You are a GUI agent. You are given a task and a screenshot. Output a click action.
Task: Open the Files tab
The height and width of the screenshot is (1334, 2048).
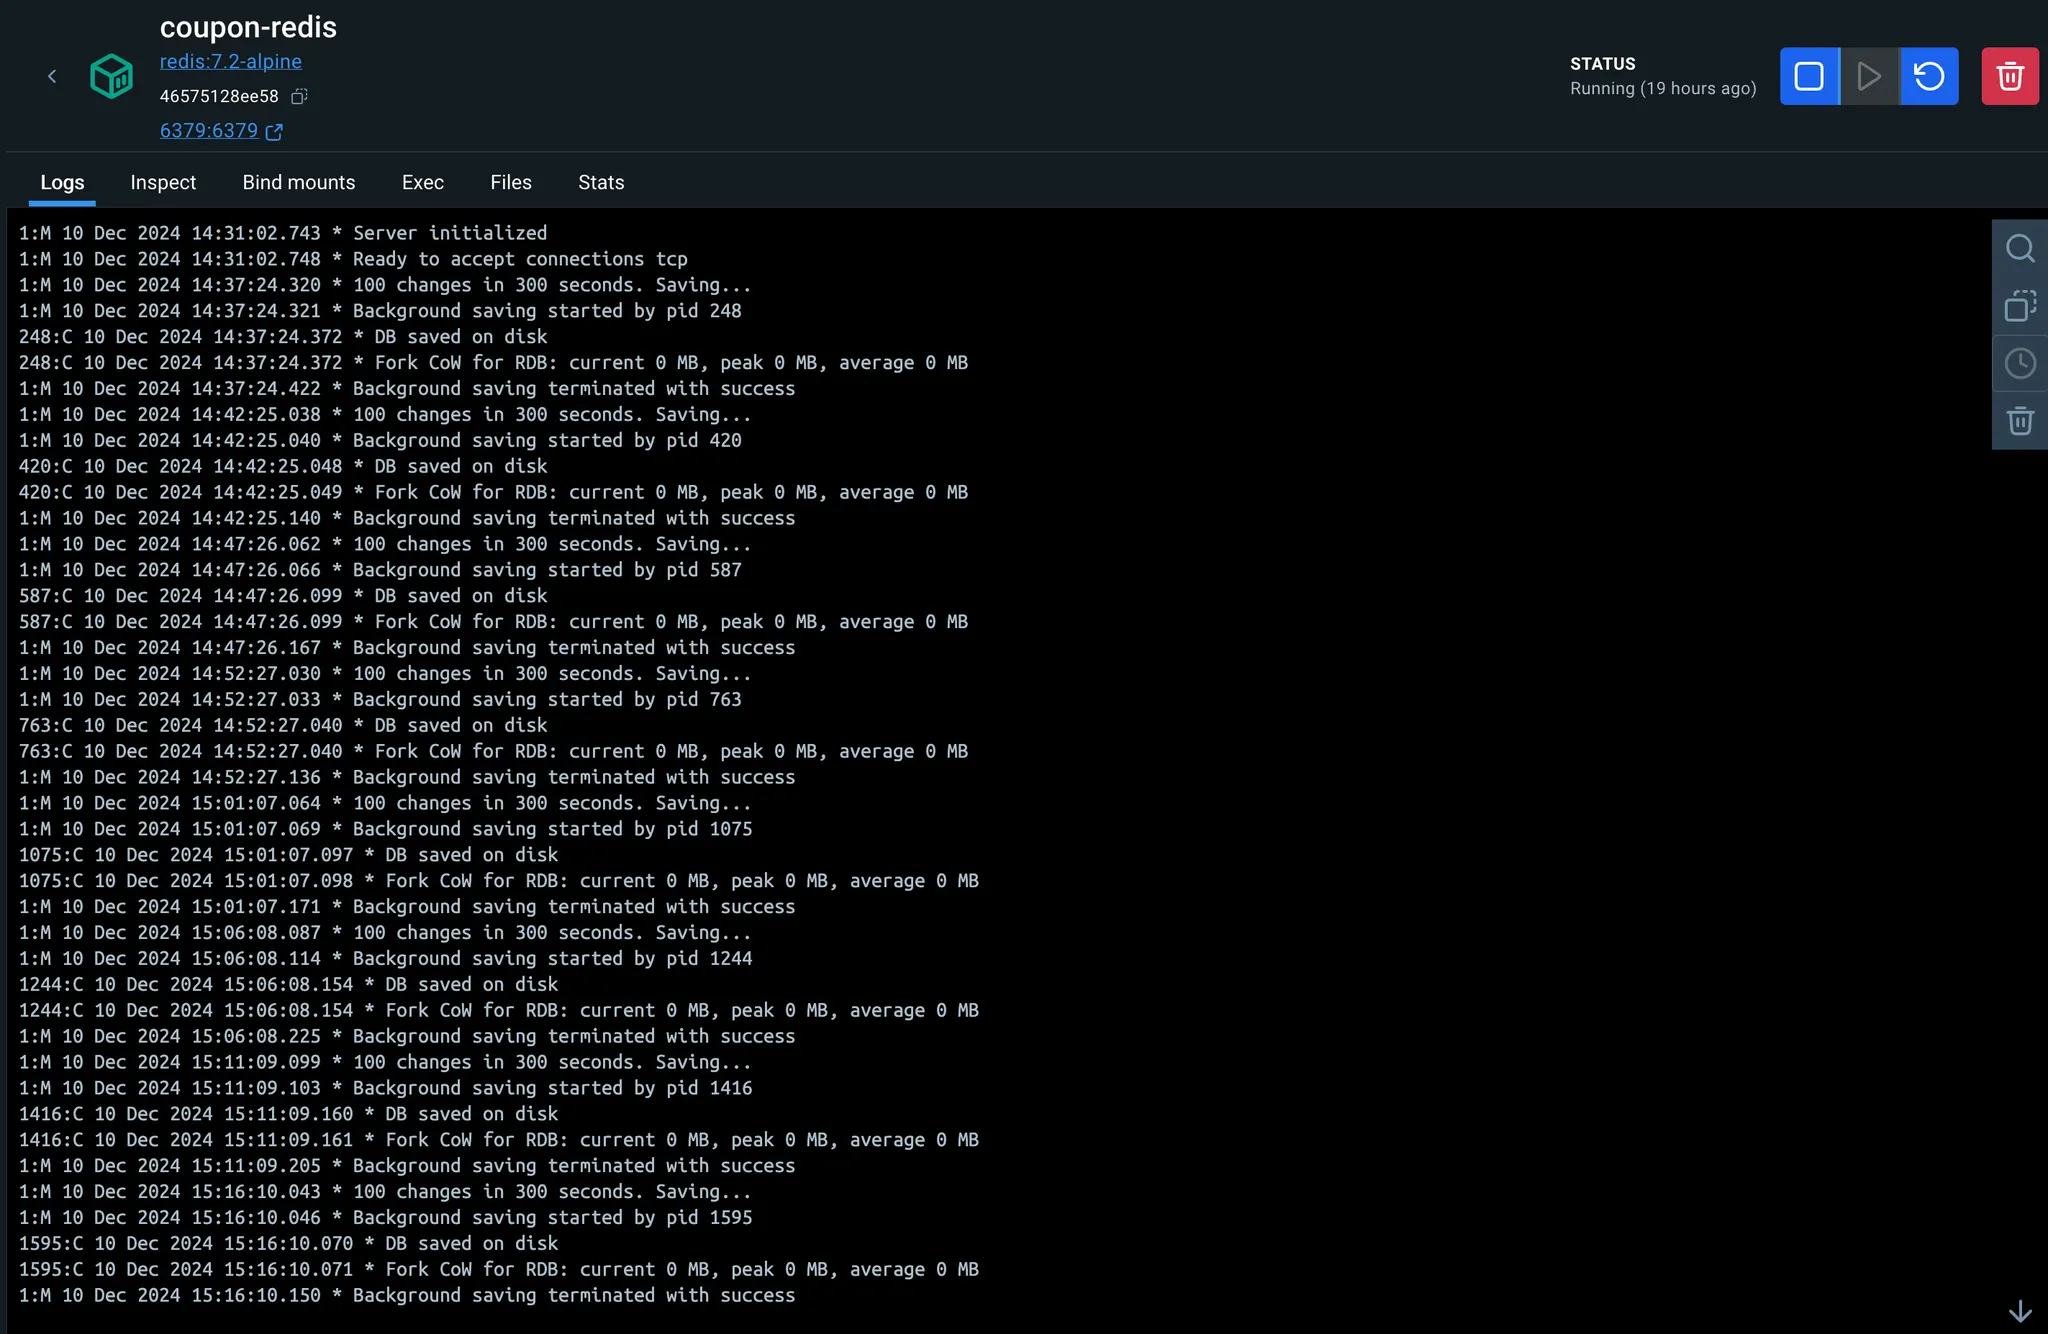[x=511, y=182]
